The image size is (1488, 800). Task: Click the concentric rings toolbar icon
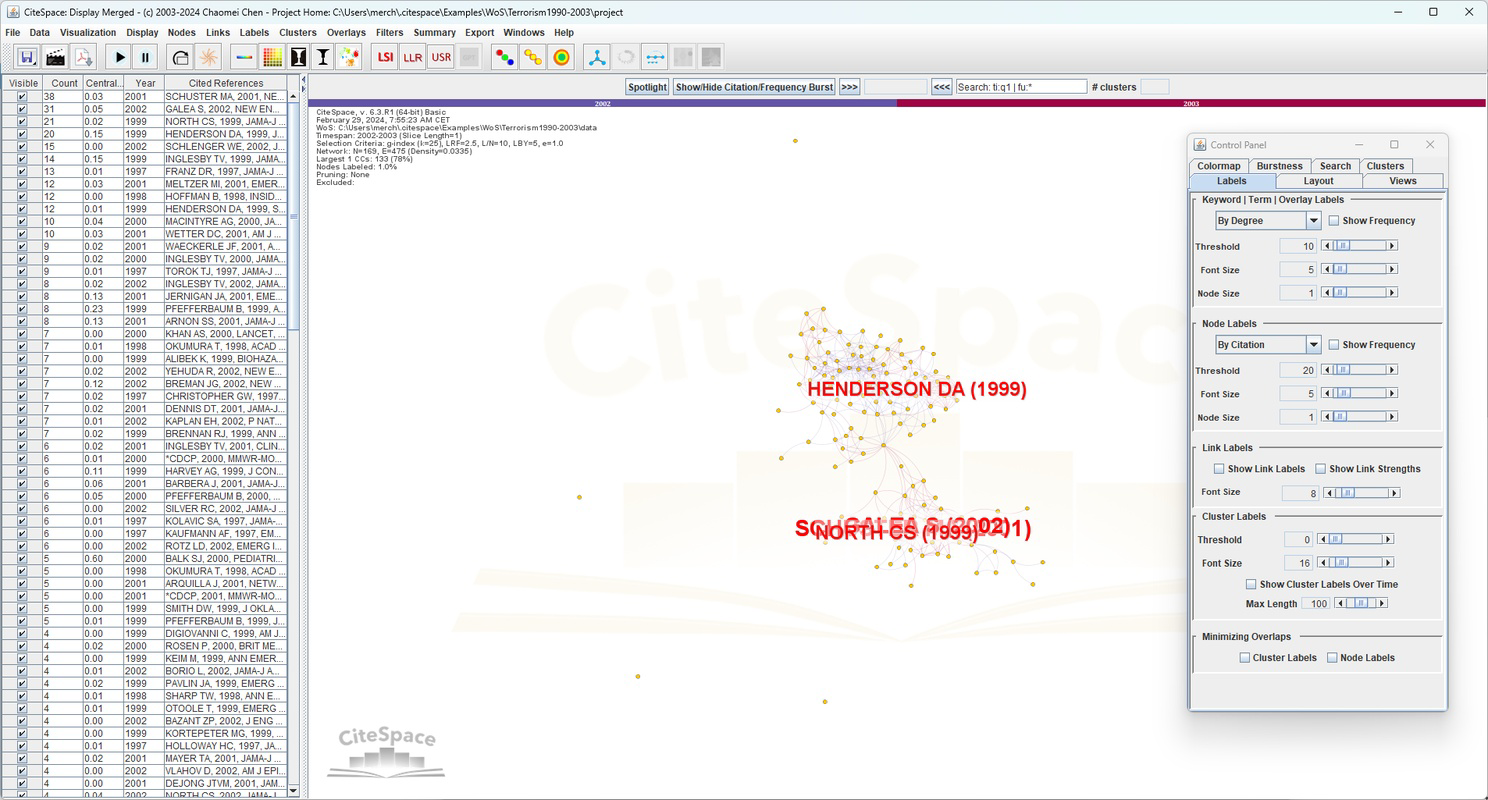click(561, 57)
